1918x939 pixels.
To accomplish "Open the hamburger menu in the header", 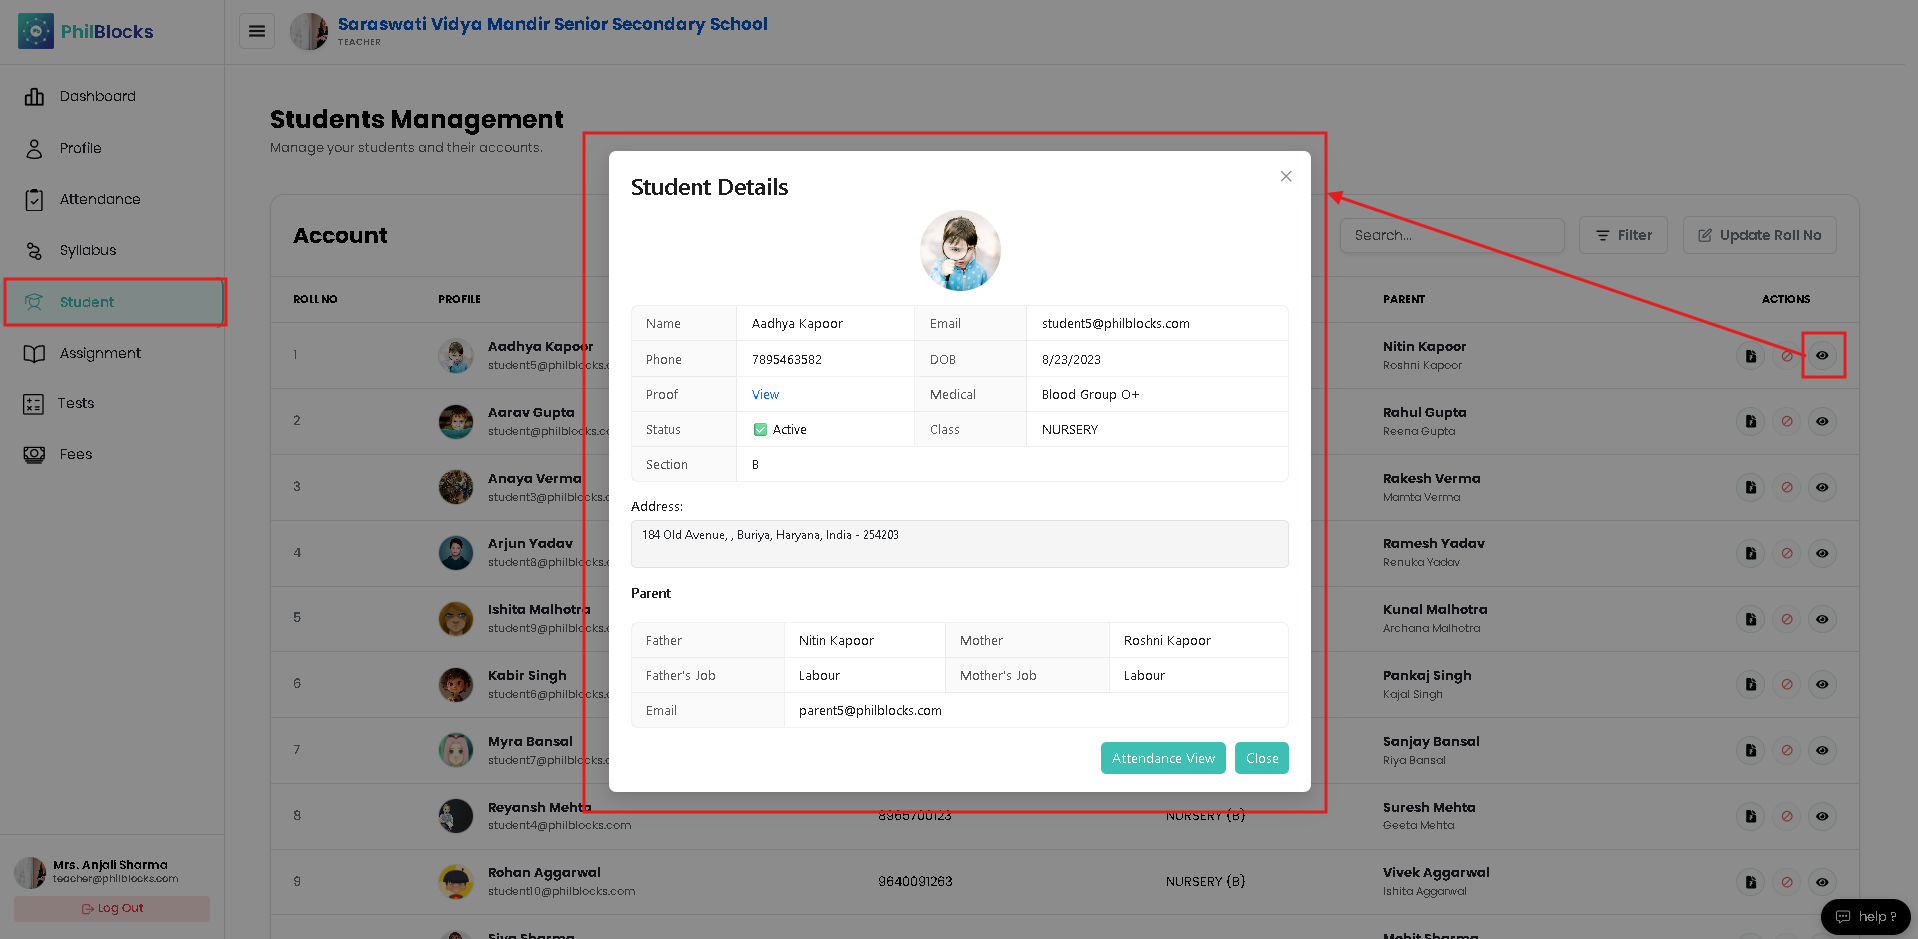I will (257, 31).
